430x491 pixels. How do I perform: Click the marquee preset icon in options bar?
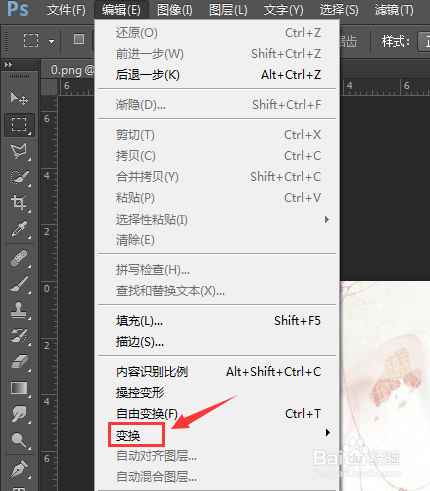31,41
